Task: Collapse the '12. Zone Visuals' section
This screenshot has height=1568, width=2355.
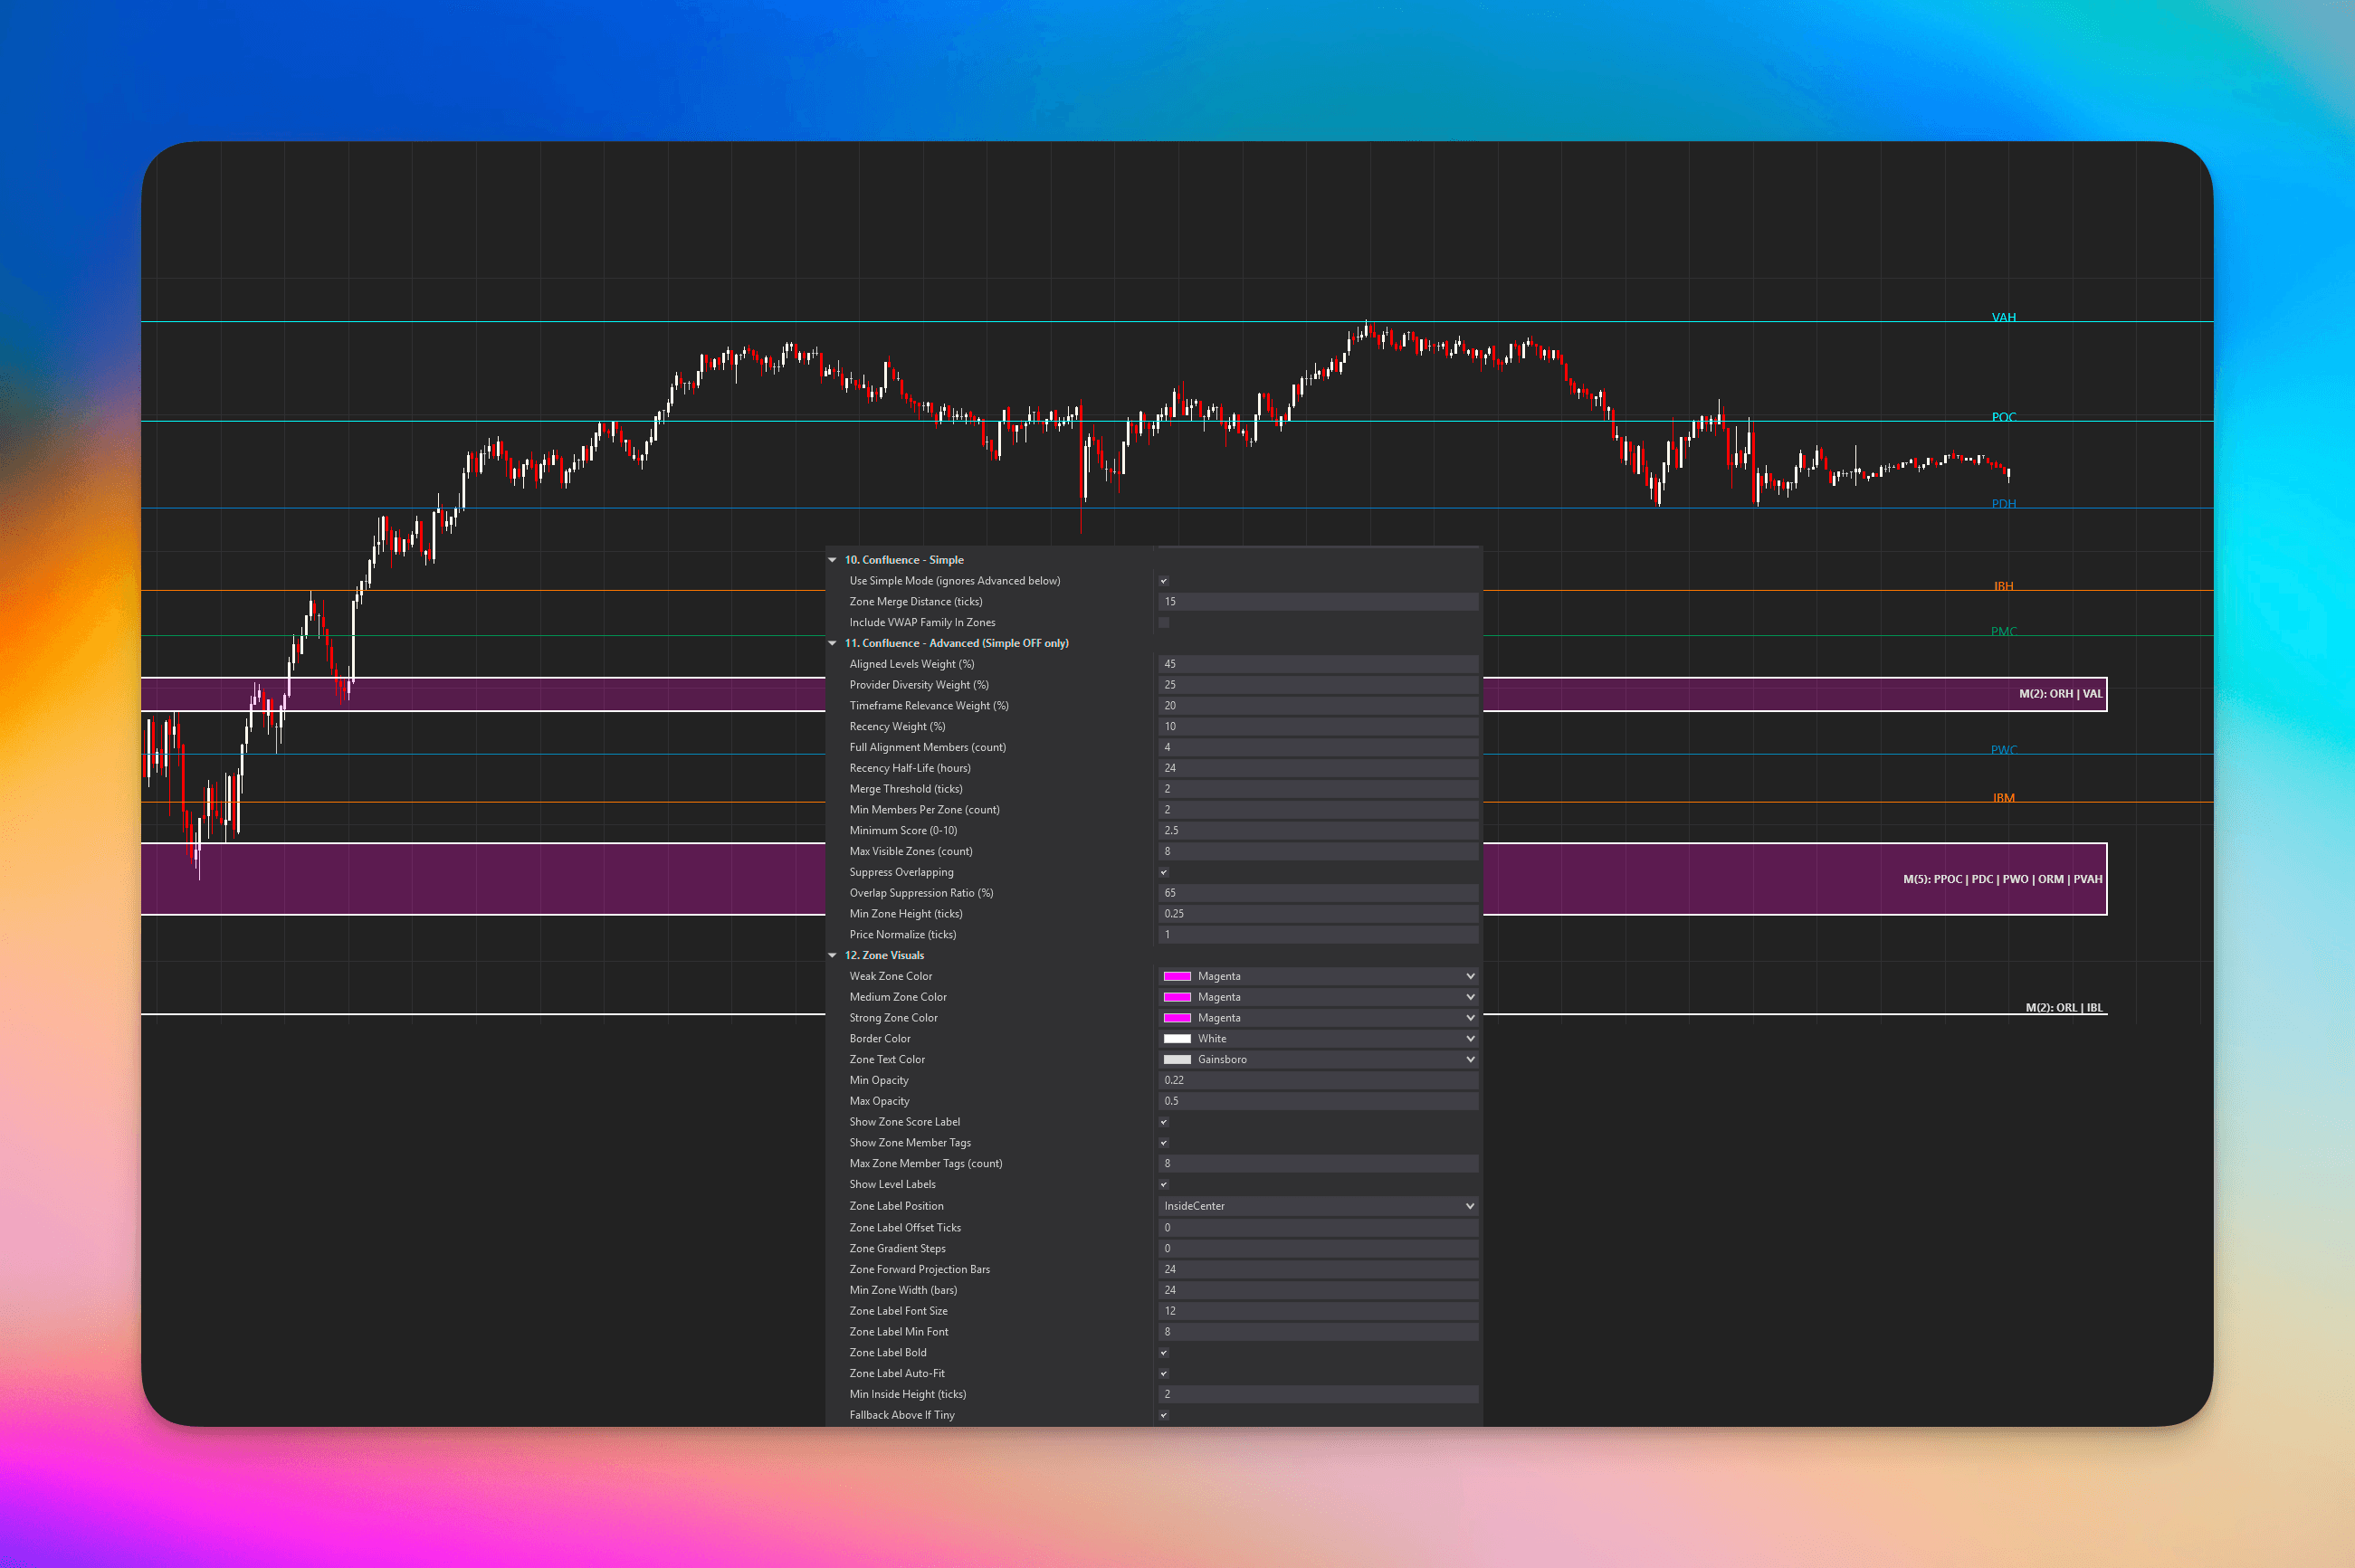Action: [833, 955]
